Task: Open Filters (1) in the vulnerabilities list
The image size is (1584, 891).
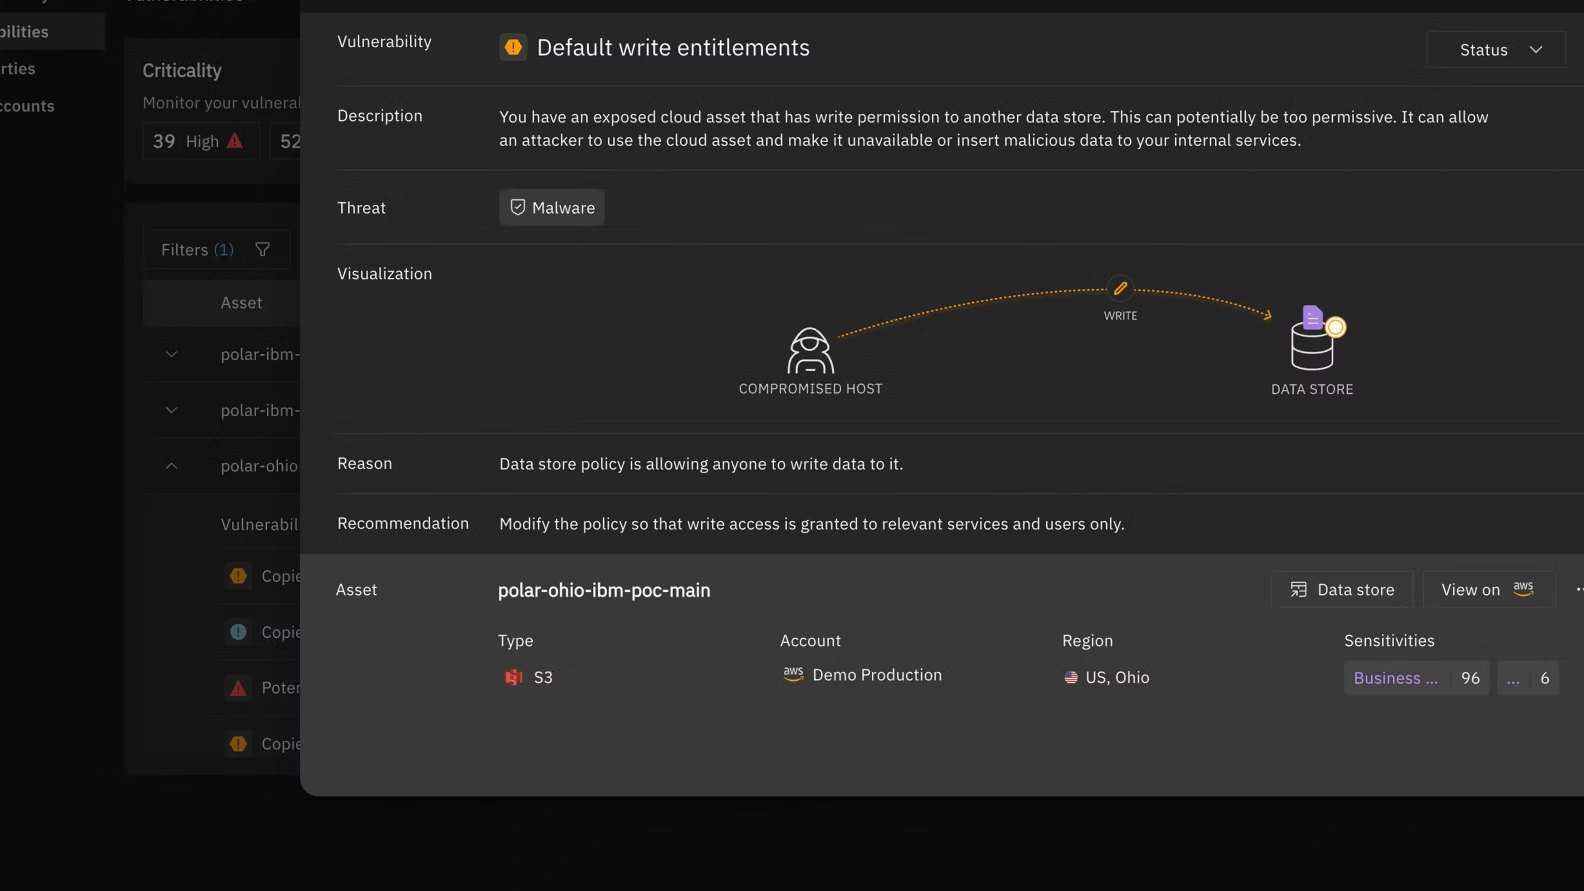Action: [198, 250]
